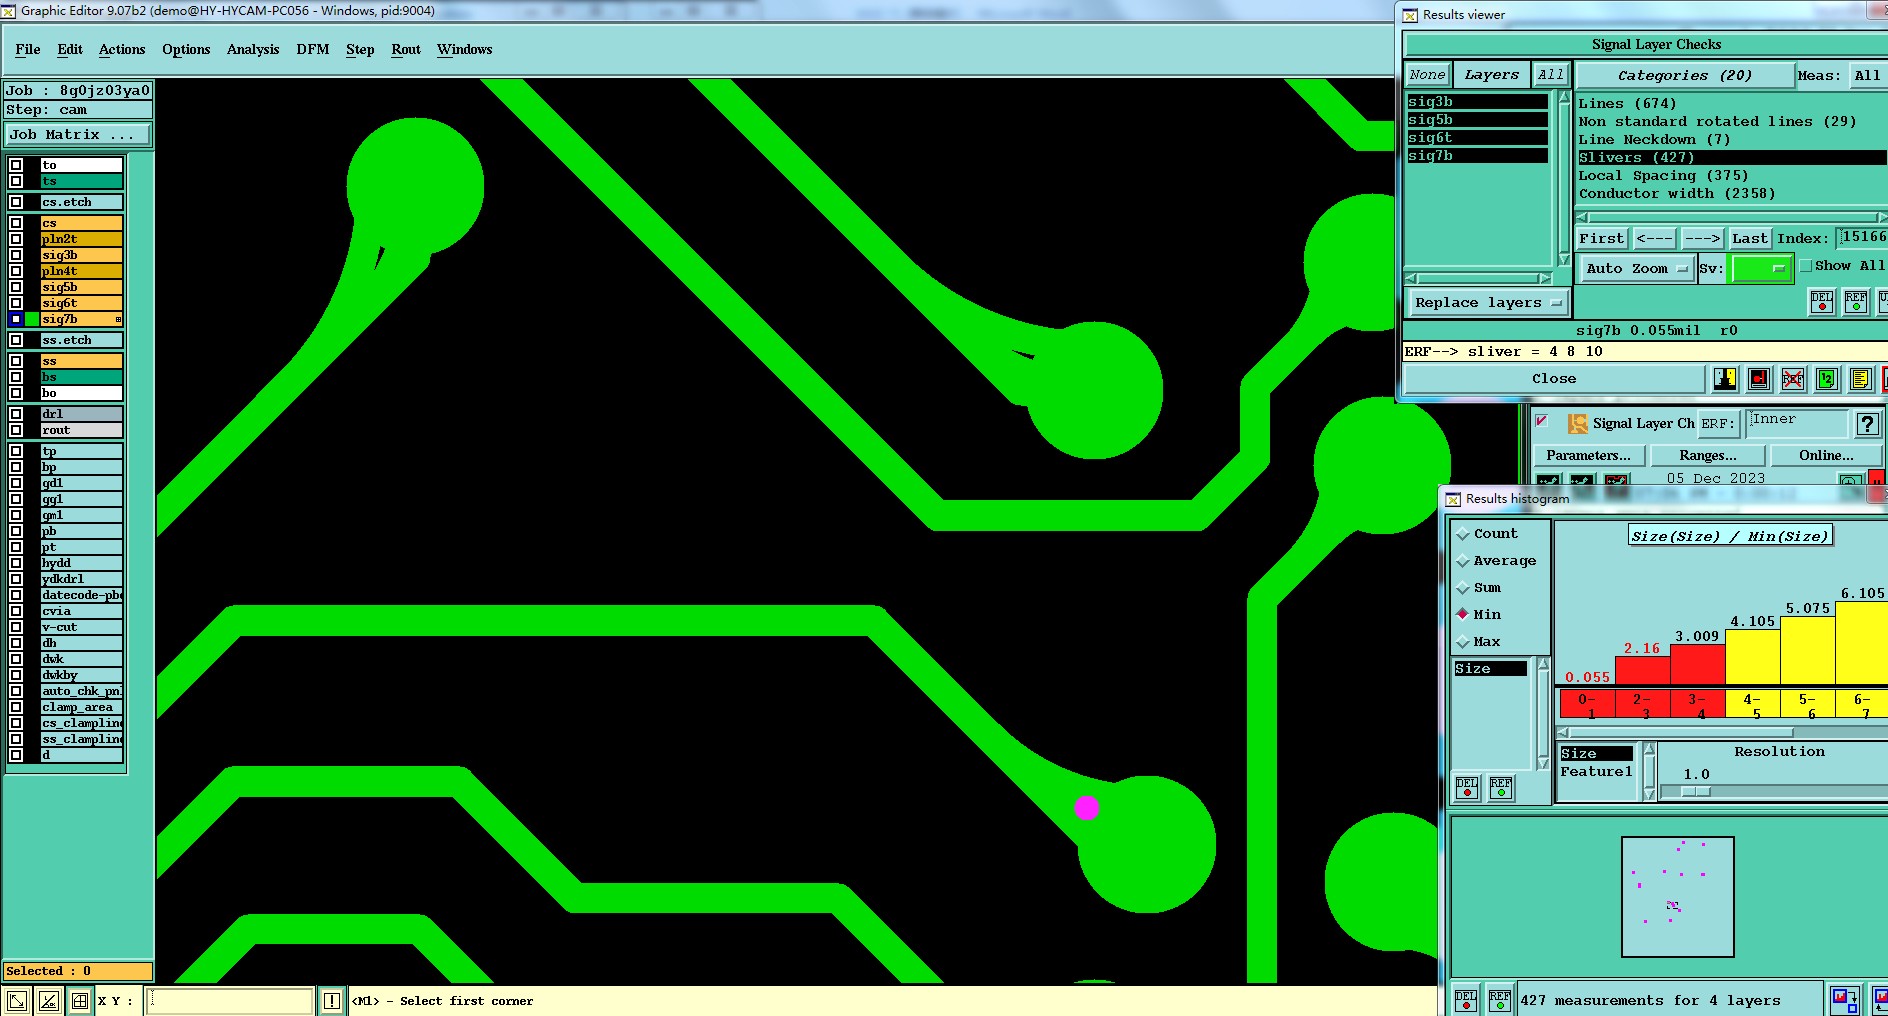The height and width of the screenshot is (1016, 1888).
Task: Click the crossed-out REF icon
Action: coord(1793,378)
